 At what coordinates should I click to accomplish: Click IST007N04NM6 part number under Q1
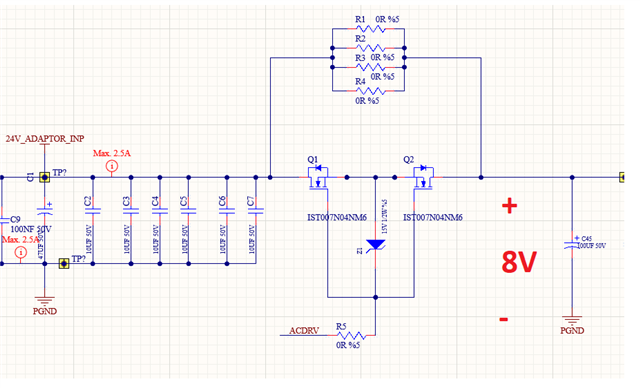pyautogui.click(x=337, y=217)
